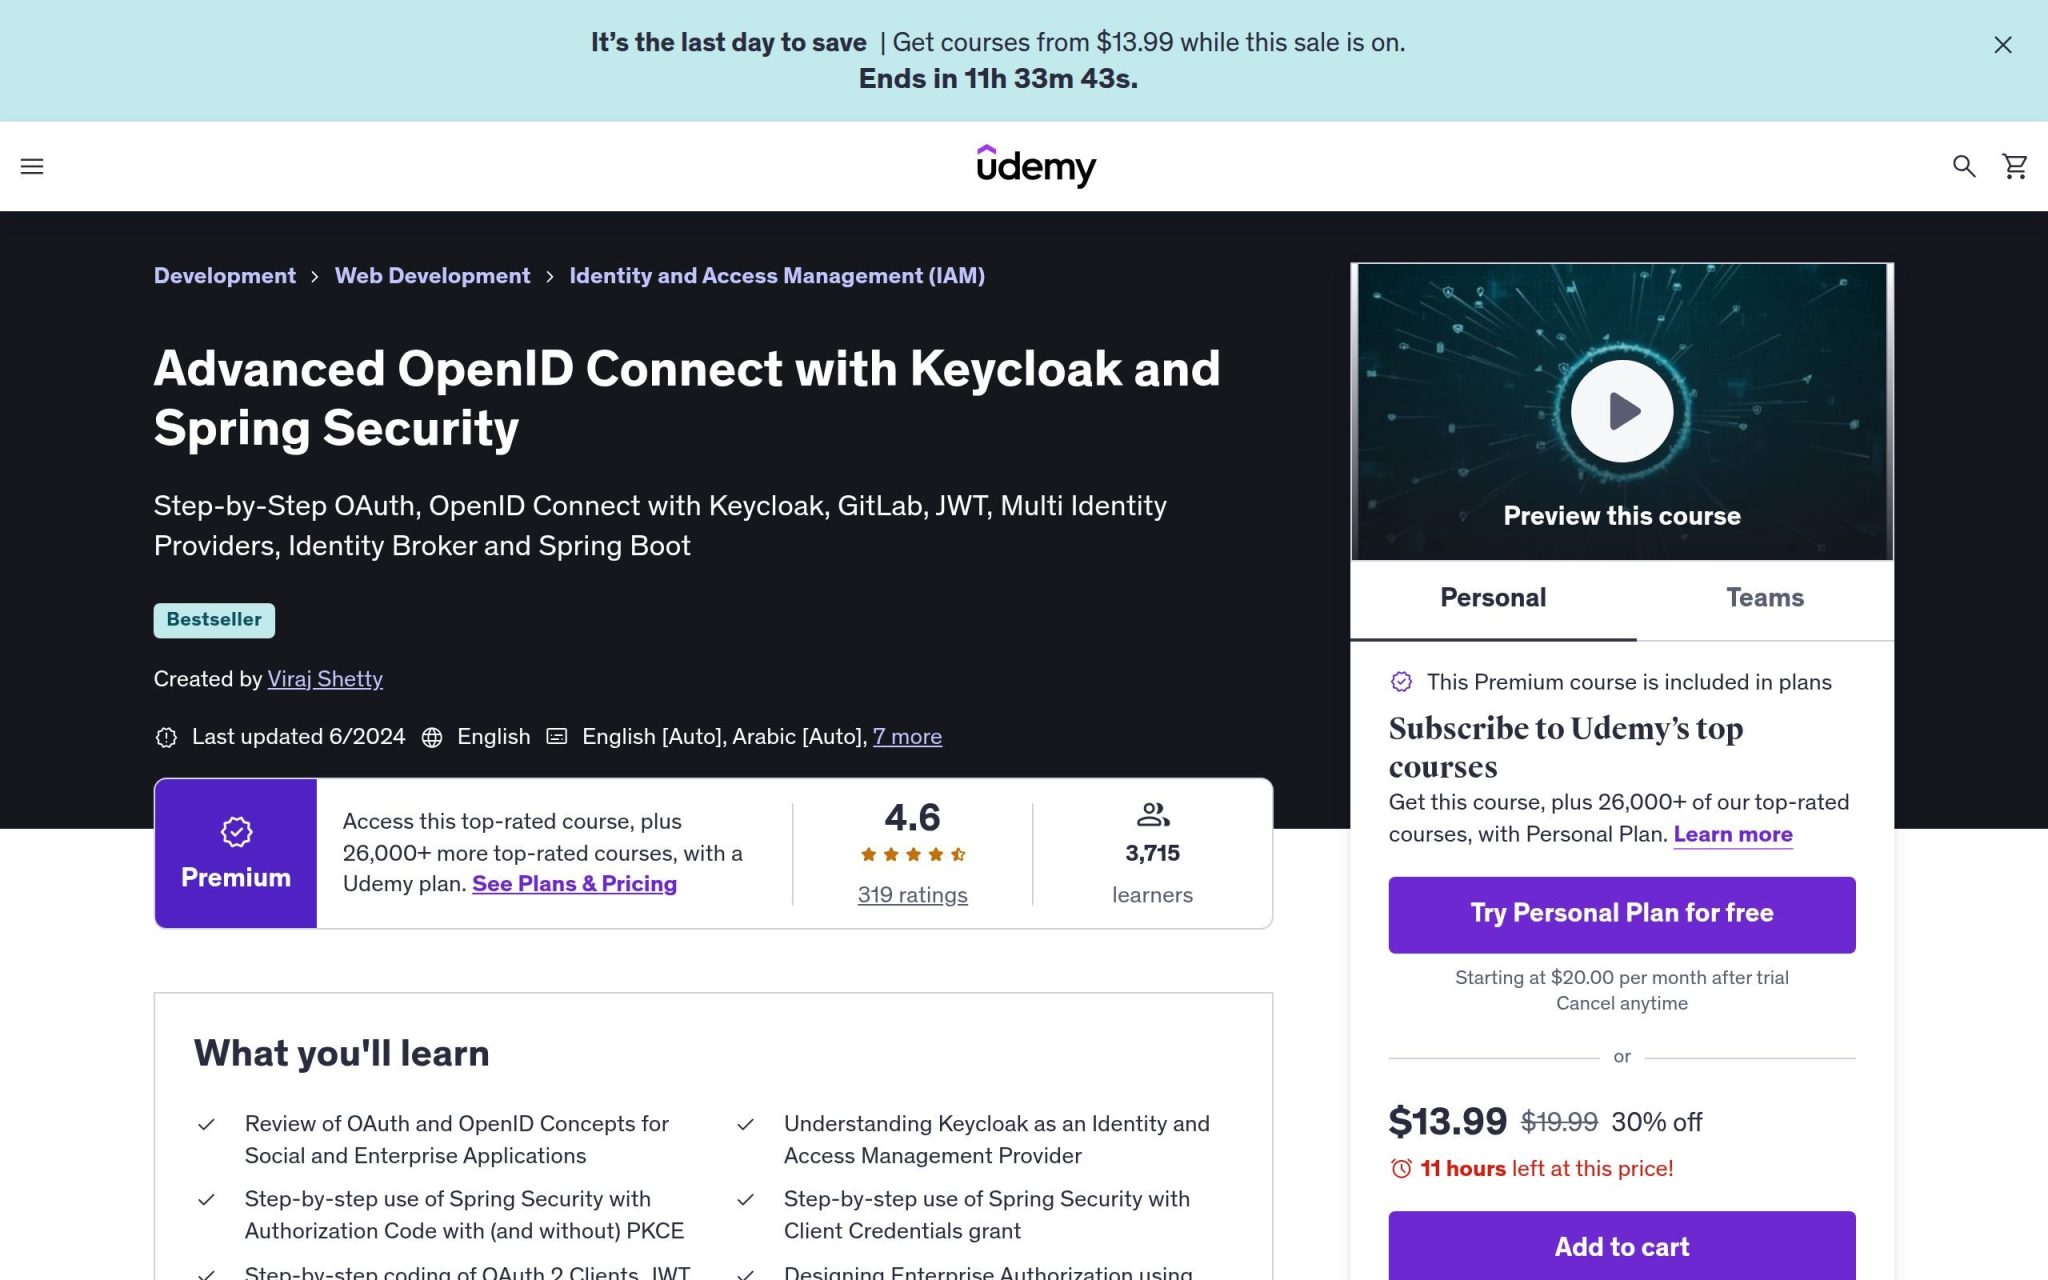View the 319 ratings link
The width and height of the screenshot is (2048, 1280).
click(x=912, y=895)
